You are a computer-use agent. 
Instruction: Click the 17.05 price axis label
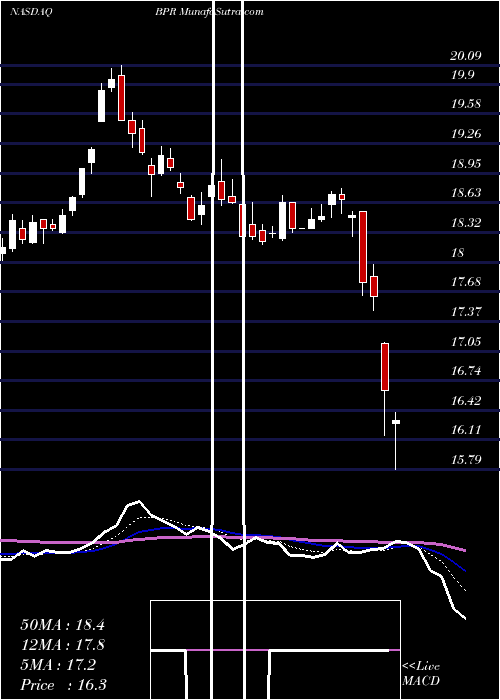point(466,342)
